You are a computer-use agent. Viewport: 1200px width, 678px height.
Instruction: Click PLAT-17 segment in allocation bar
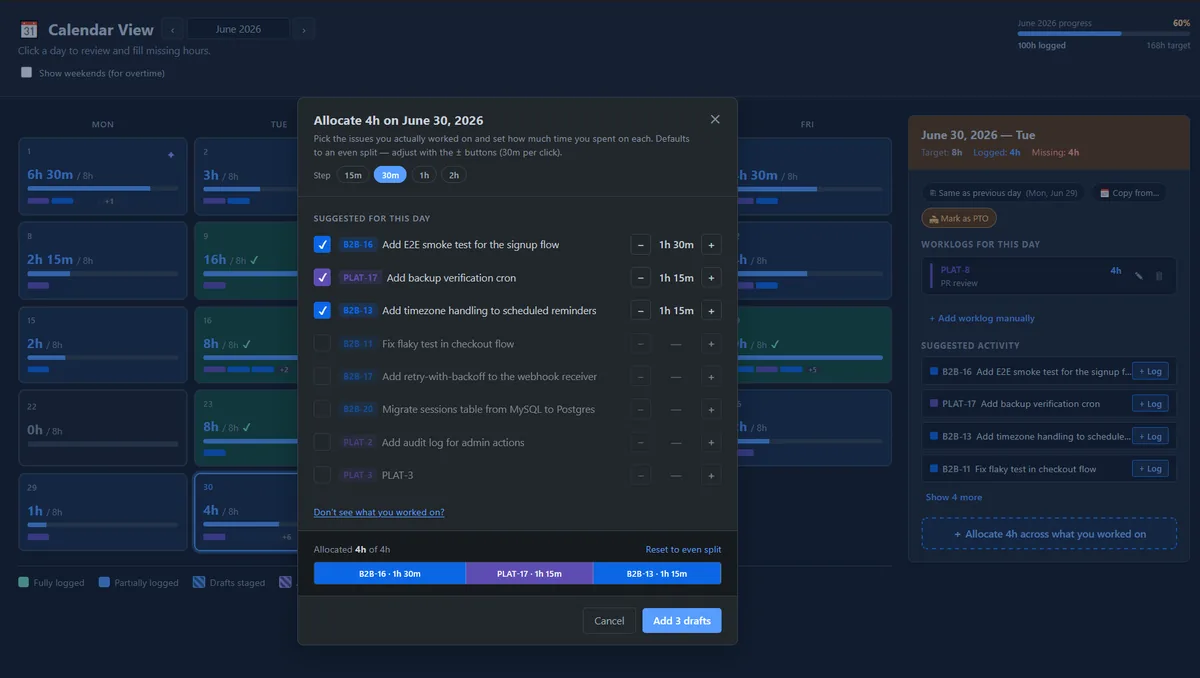[x=530, y=574]
